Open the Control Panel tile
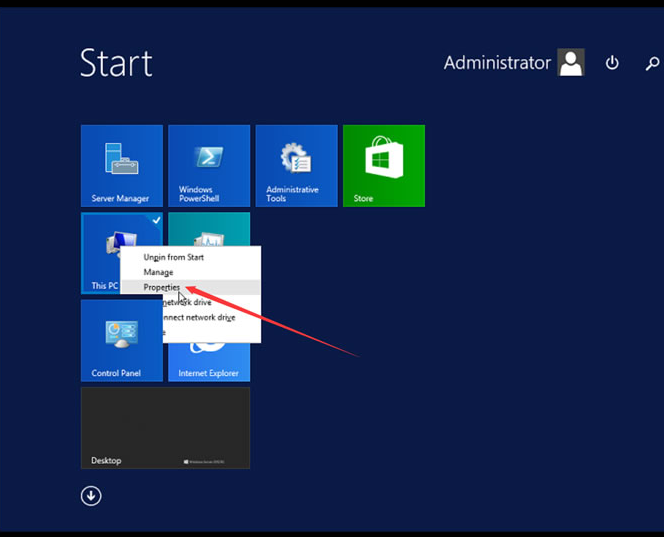The height and width of the screenshot is (537, 664). [x=121, y=340]
